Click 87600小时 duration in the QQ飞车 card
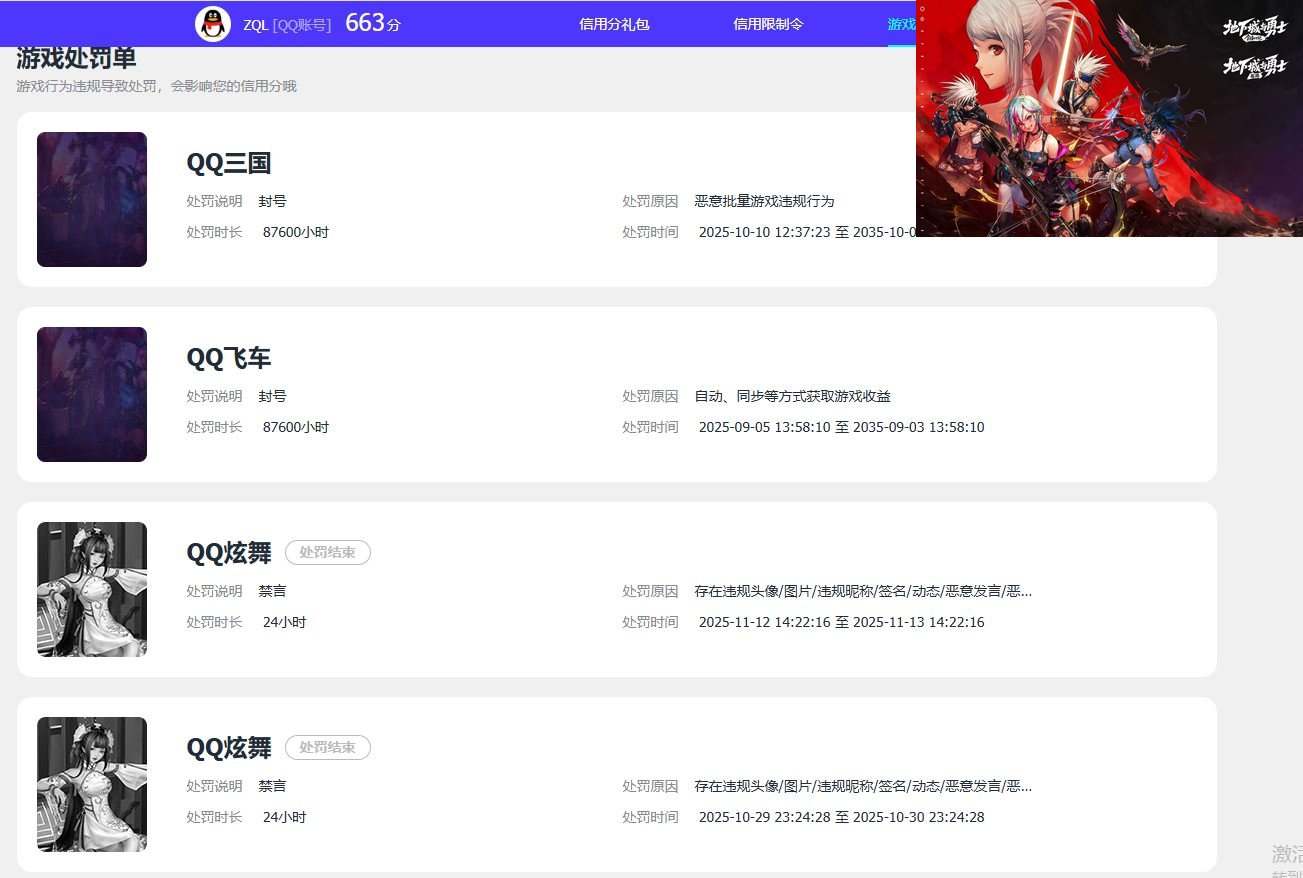Screen dimensions: 1303x878 point(296,427)
